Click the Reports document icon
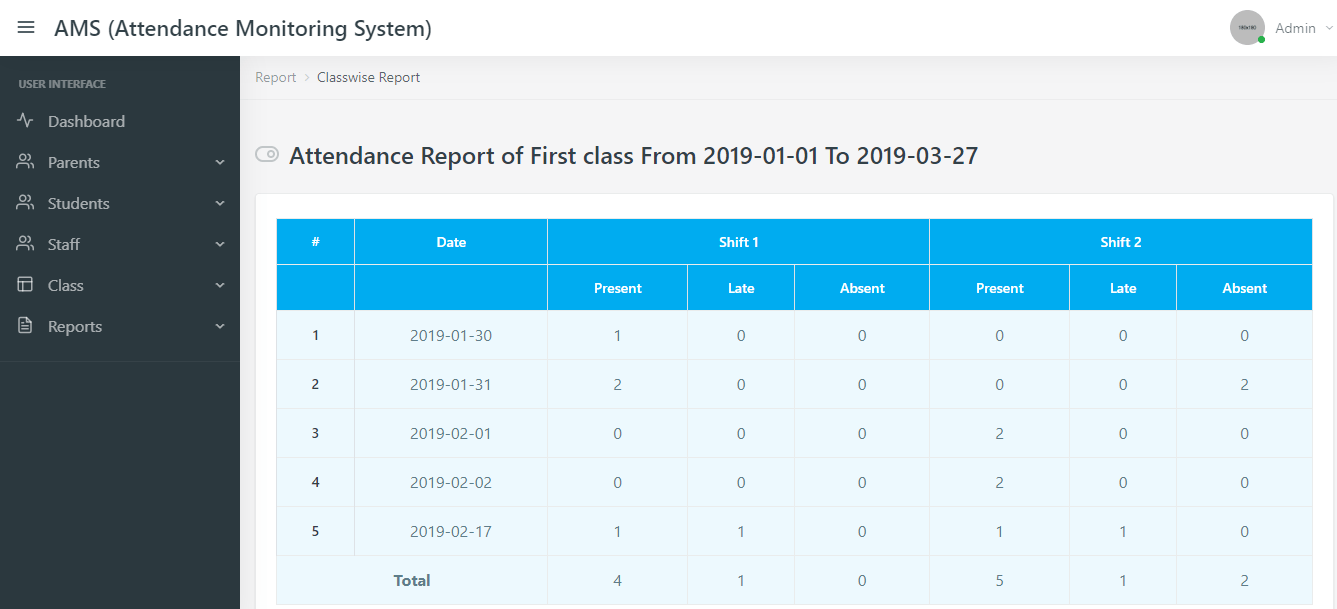The width and height of the screenshot is (1337, 609). click(25, 325)
